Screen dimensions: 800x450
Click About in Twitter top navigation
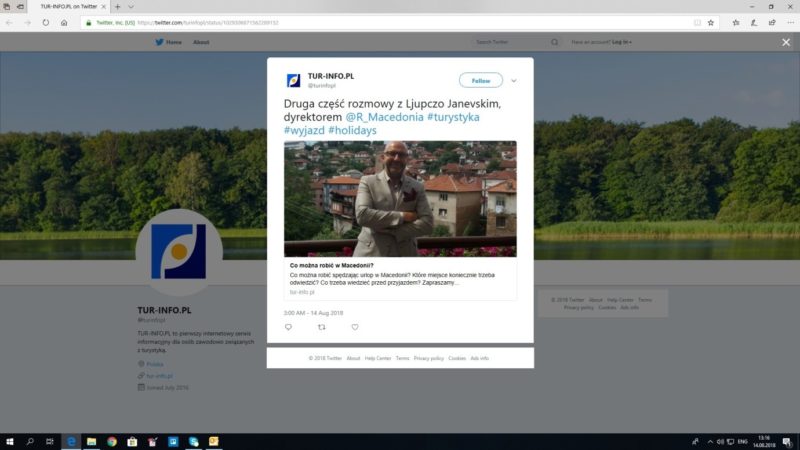201,42
